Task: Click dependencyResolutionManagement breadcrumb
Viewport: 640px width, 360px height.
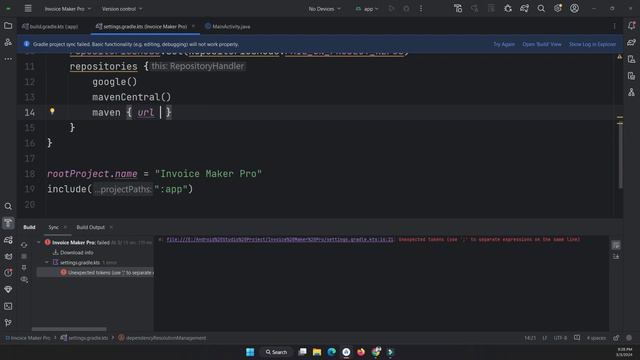Action: point(162,338)
